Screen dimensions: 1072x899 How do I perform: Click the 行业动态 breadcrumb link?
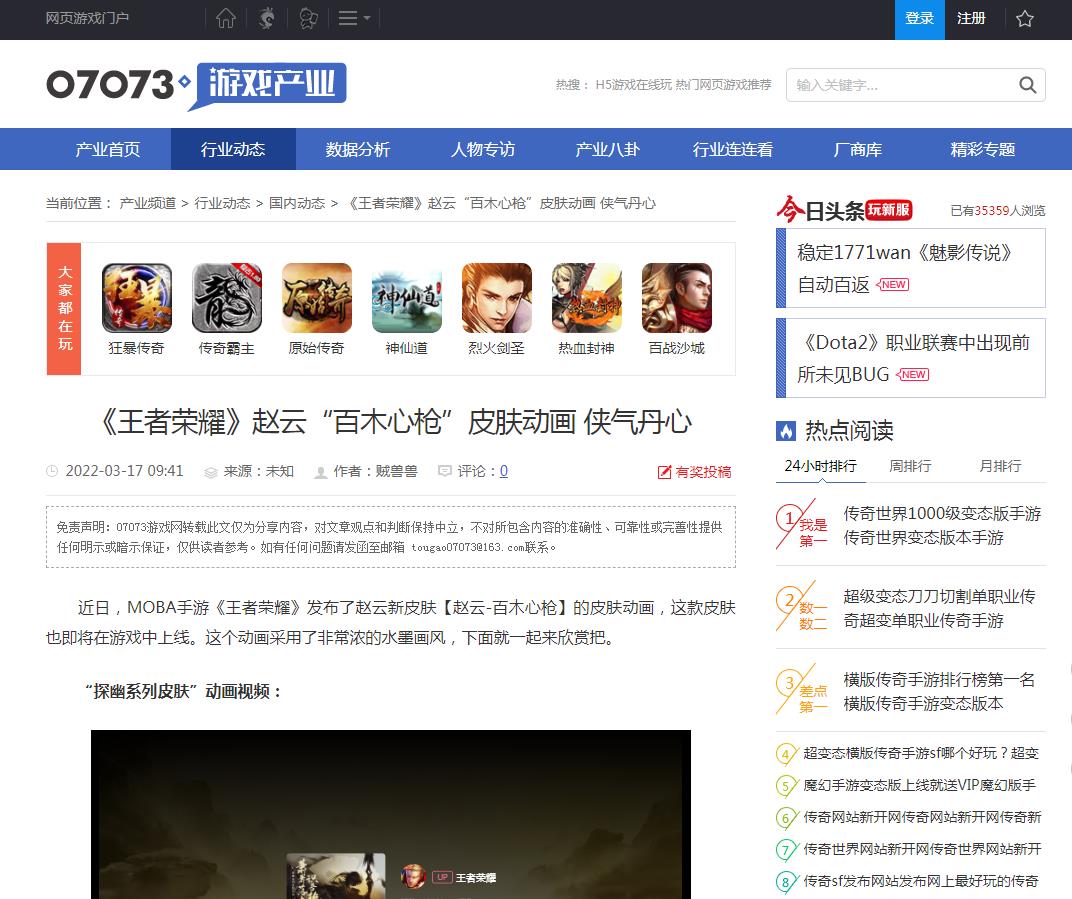222,203
